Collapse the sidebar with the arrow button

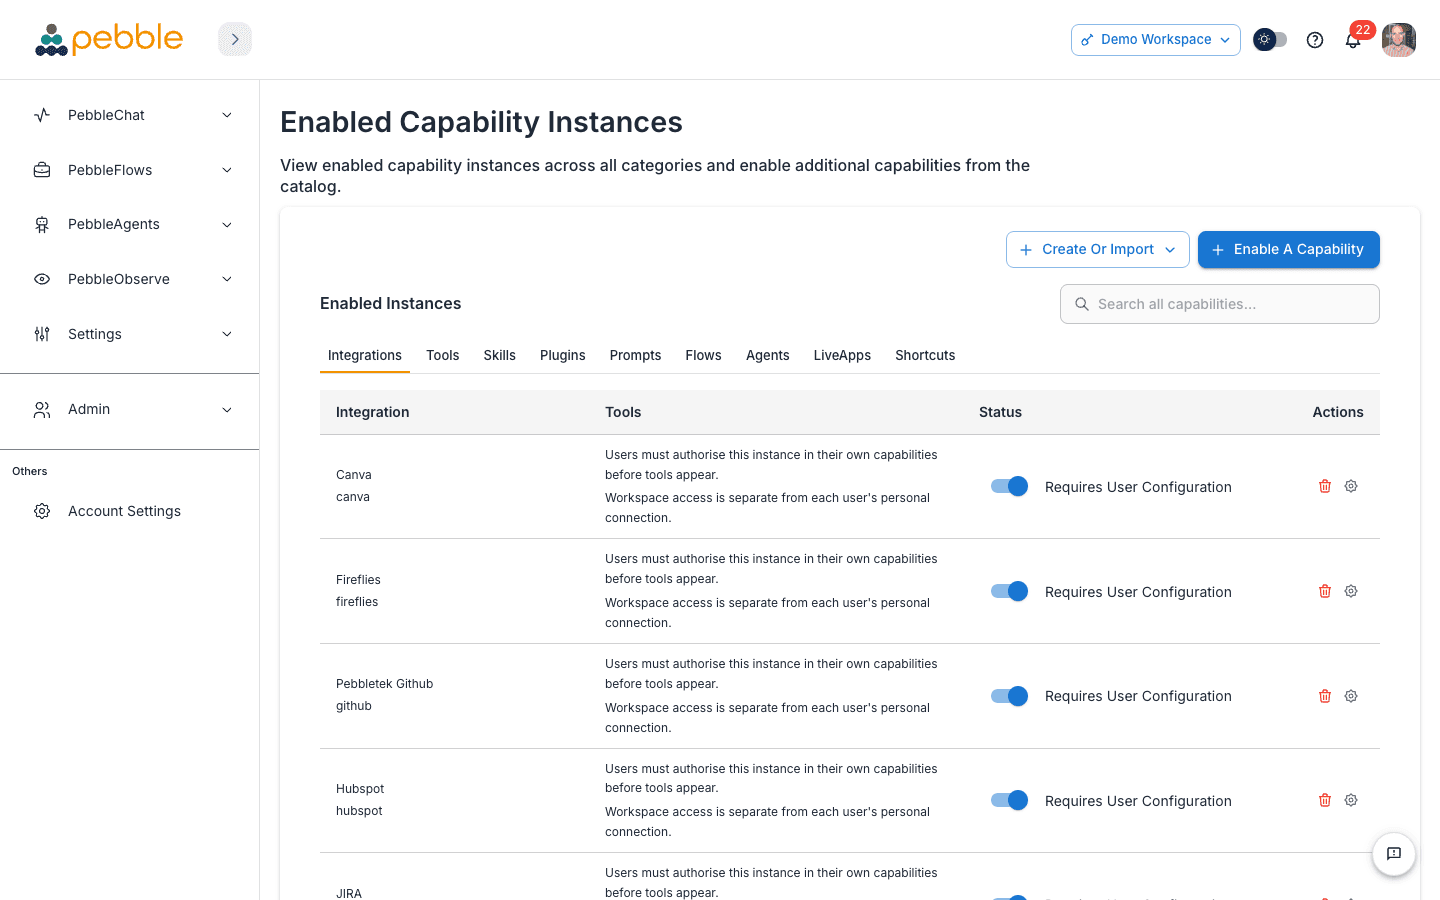pyautogui.click(x=235, y=39)
